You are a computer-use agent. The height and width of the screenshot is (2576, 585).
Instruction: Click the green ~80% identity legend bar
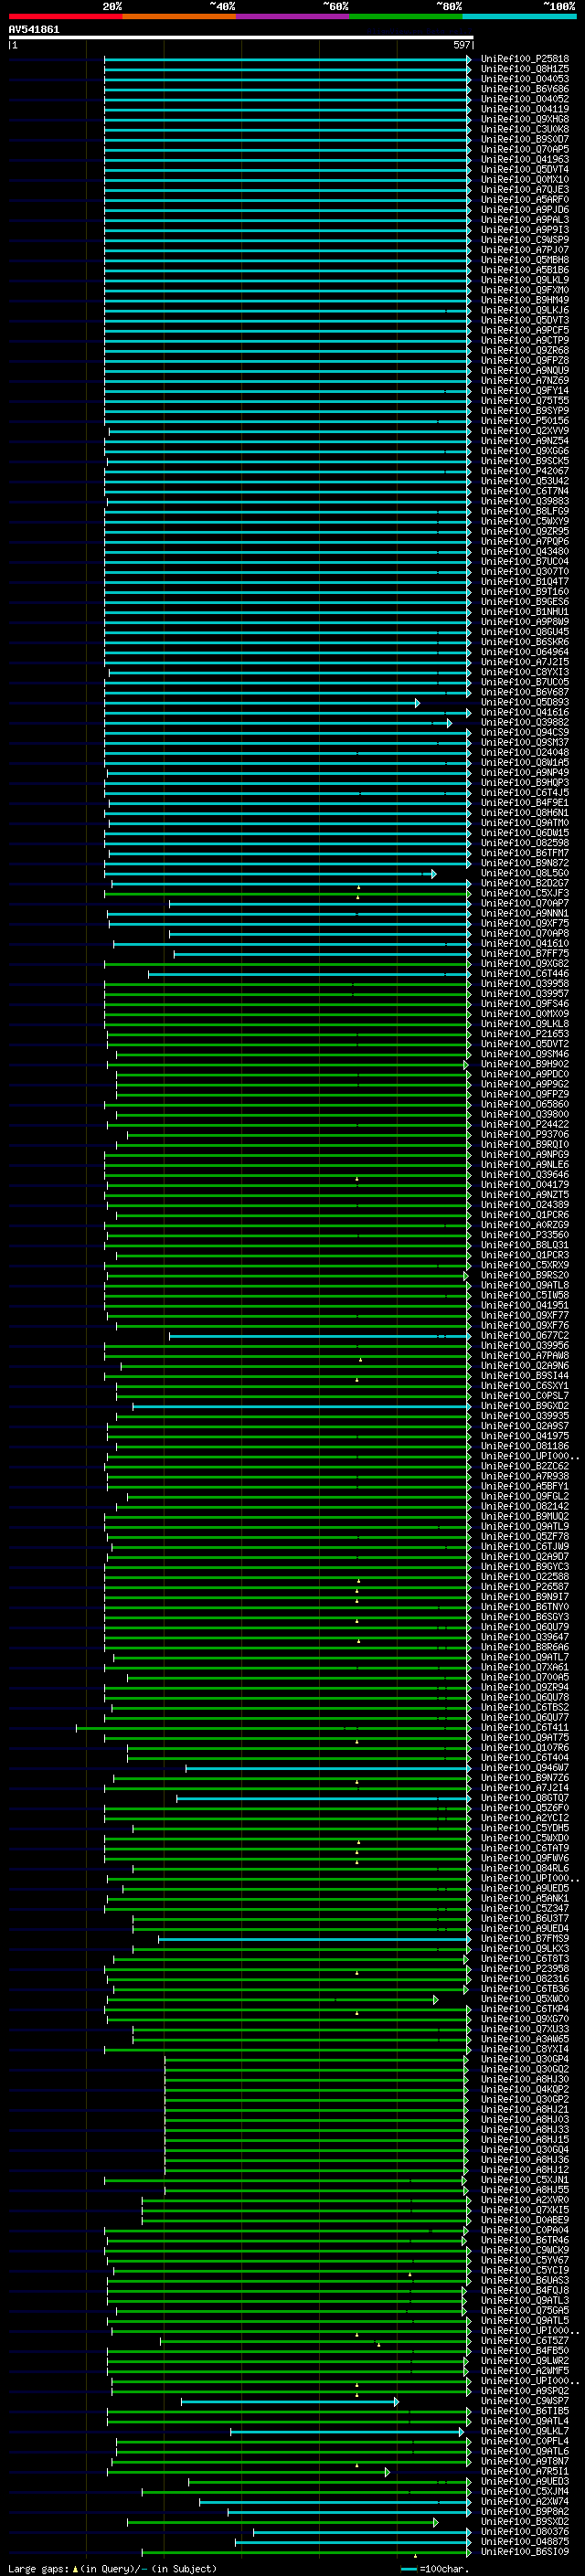[x=406, y=16]
